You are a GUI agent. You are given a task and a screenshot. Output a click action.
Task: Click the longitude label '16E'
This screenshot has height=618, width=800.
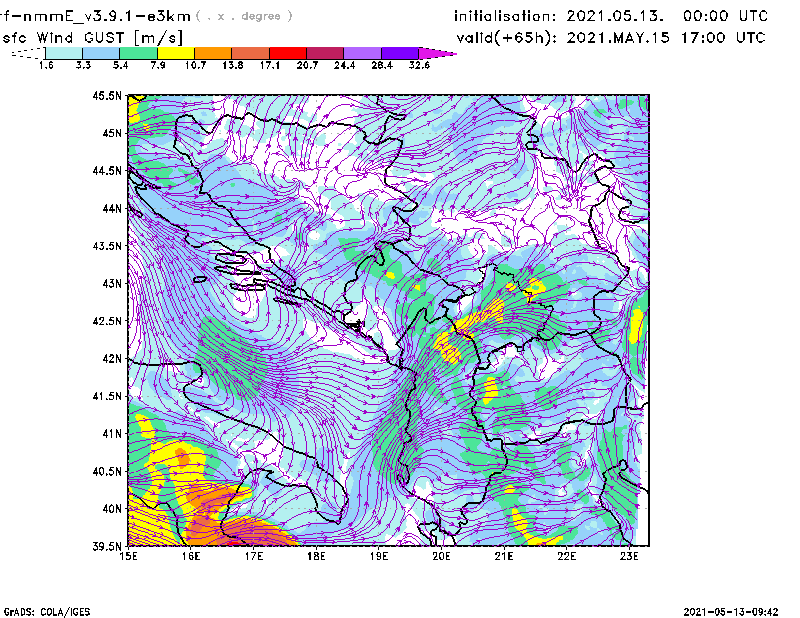pyautogui.click(x=191, y=556)
